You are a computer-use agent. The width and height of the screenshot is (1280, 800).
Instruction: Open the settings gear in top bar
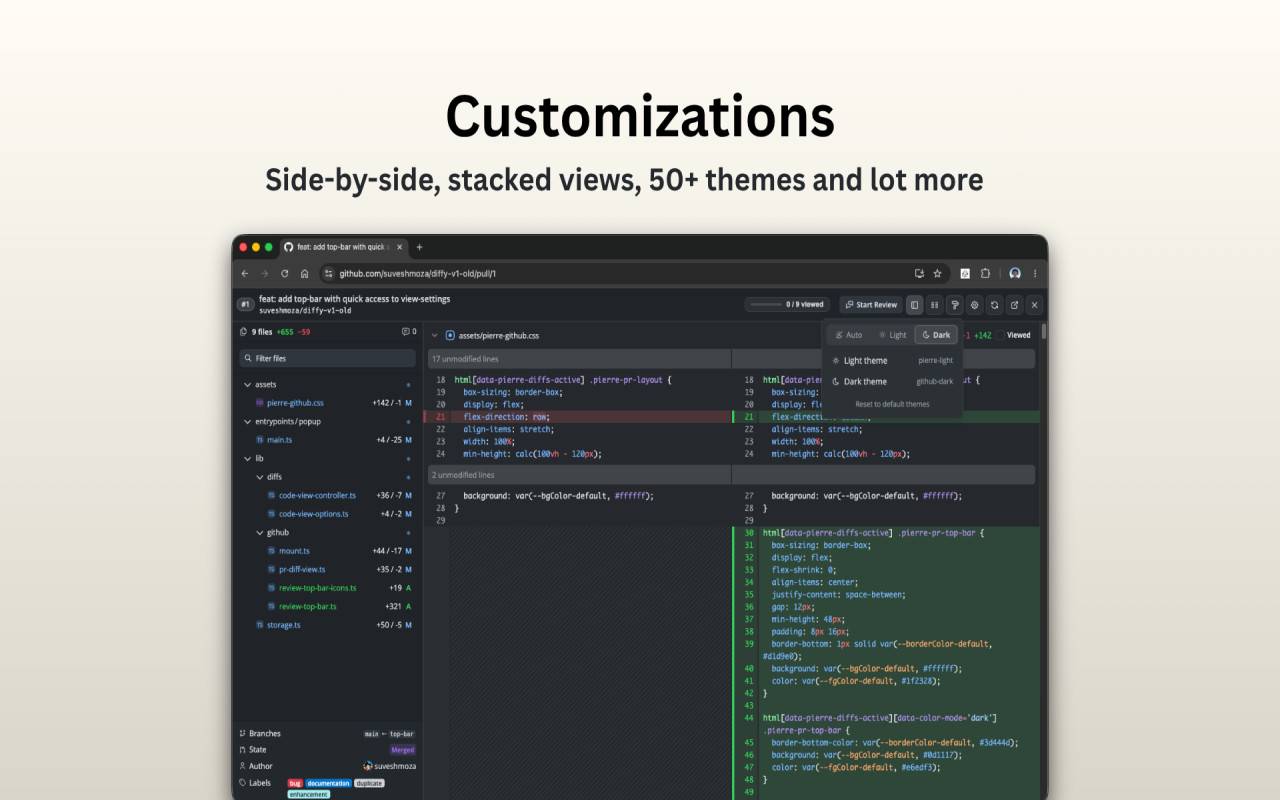tap(975, 305)
